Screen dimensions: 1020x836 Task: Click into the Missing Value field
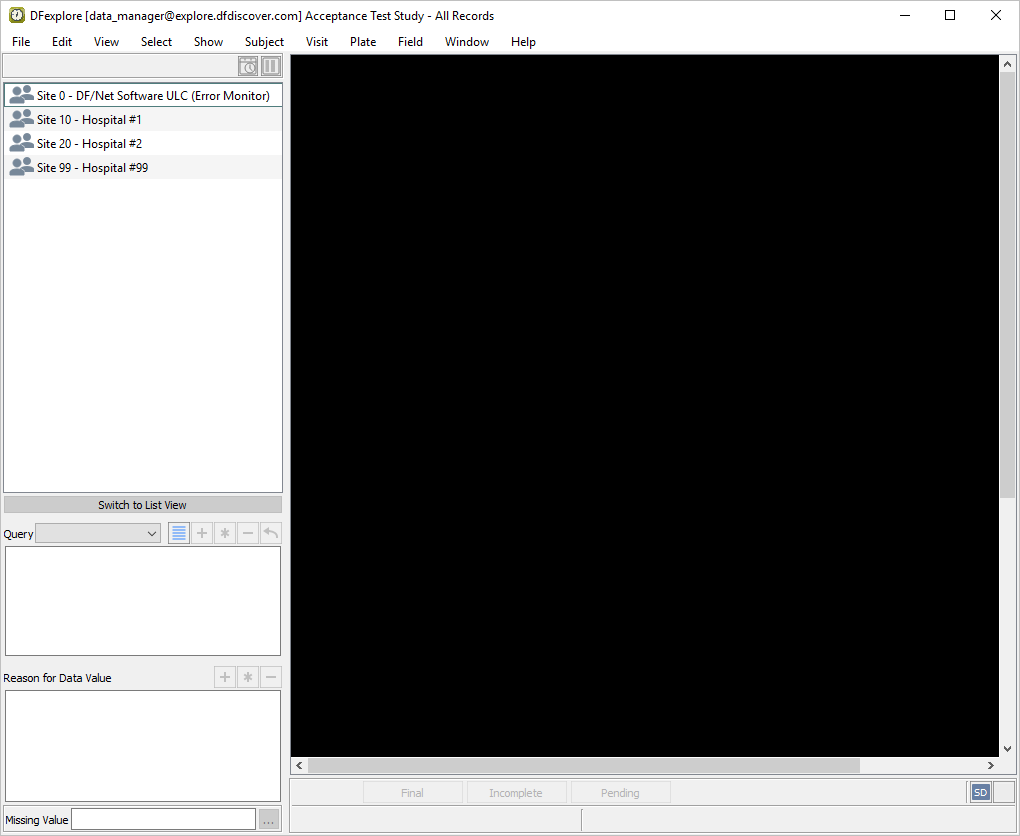pyautogui.click(x=163, y=820)
